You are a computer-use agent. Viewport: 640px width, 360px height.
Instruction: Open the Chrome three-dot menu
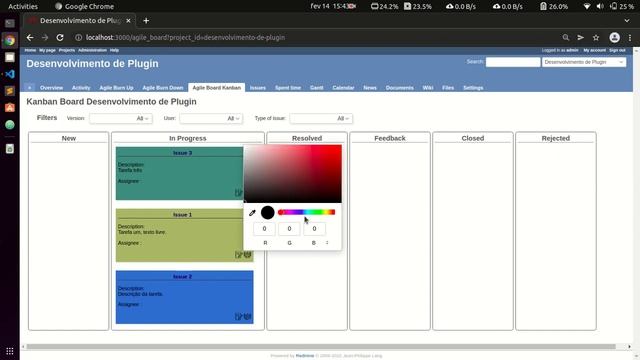coord(630,38)
